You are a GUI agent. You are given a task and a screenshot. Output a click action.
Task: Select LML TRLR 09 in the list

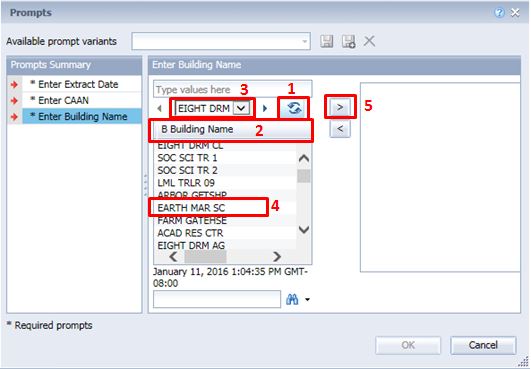(225, 183)
